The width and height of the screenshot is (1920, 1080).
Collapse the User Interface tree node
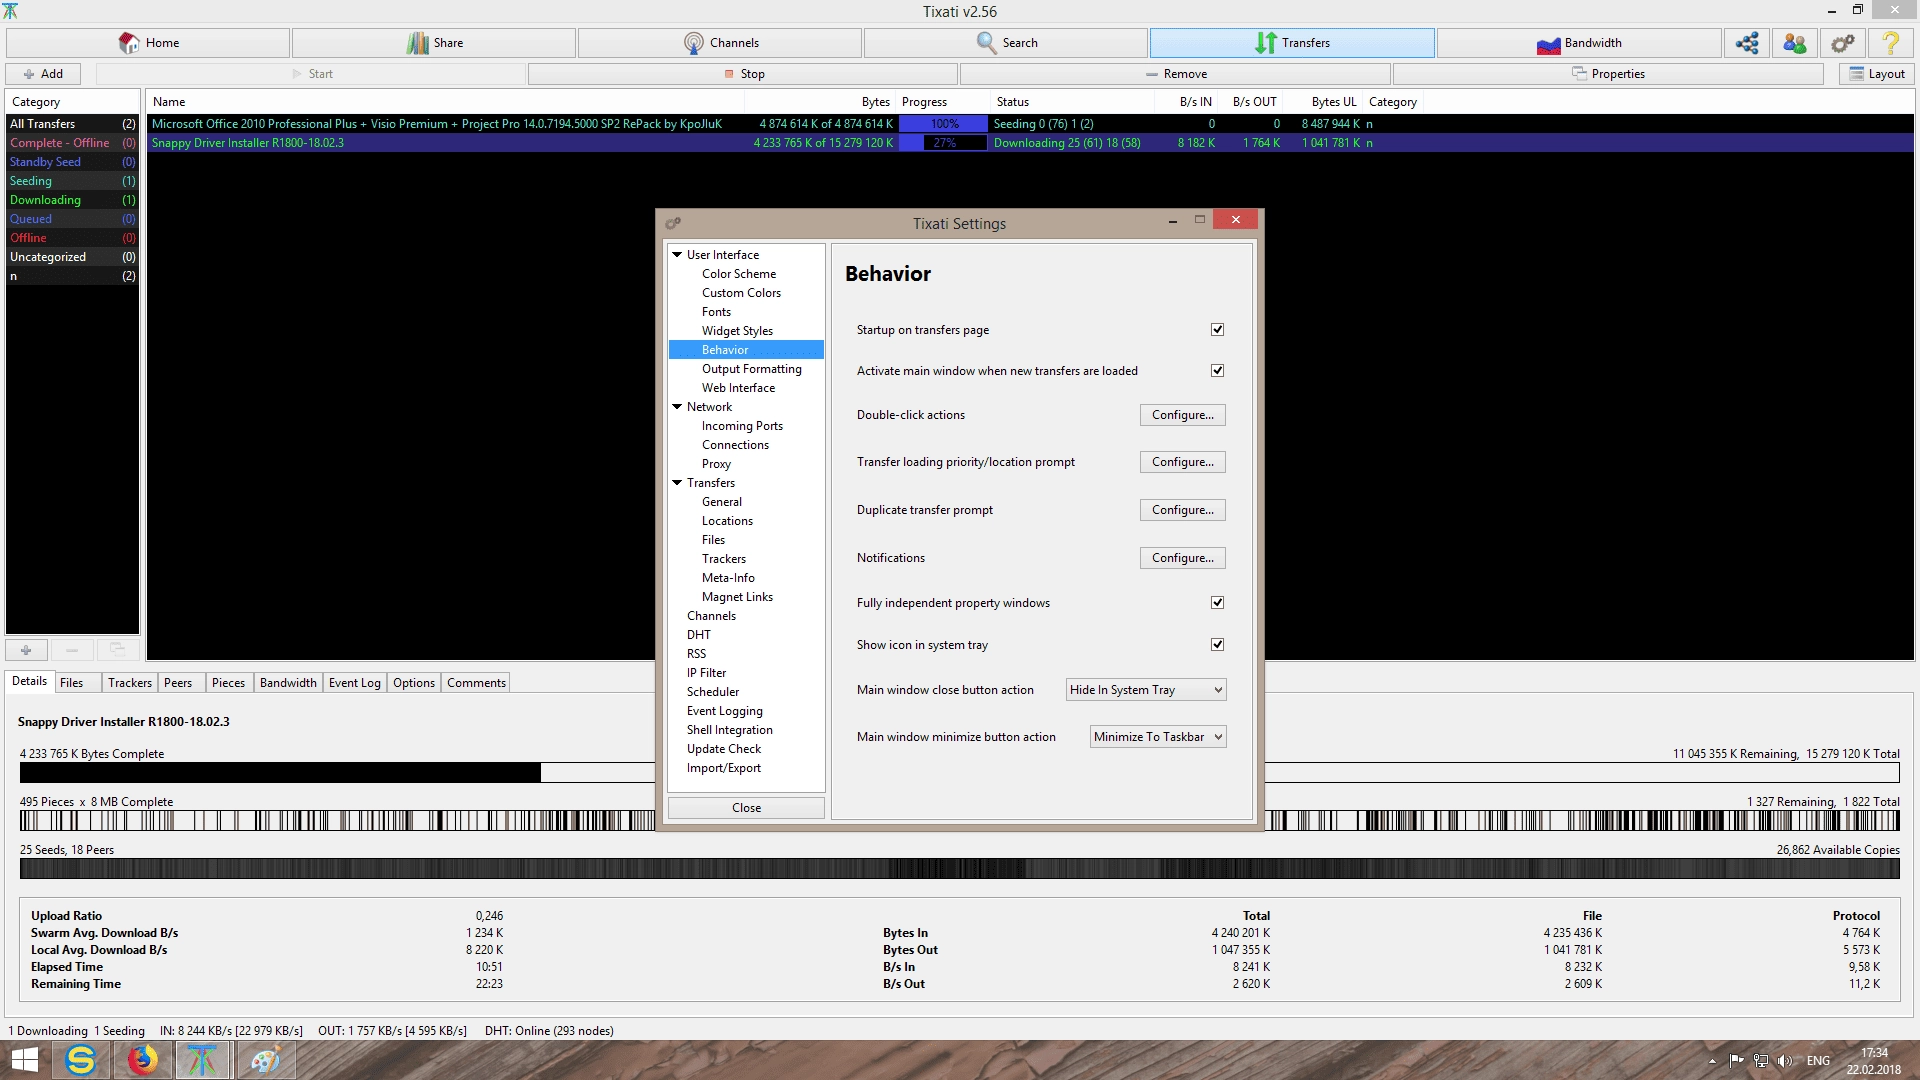[677, 255]
